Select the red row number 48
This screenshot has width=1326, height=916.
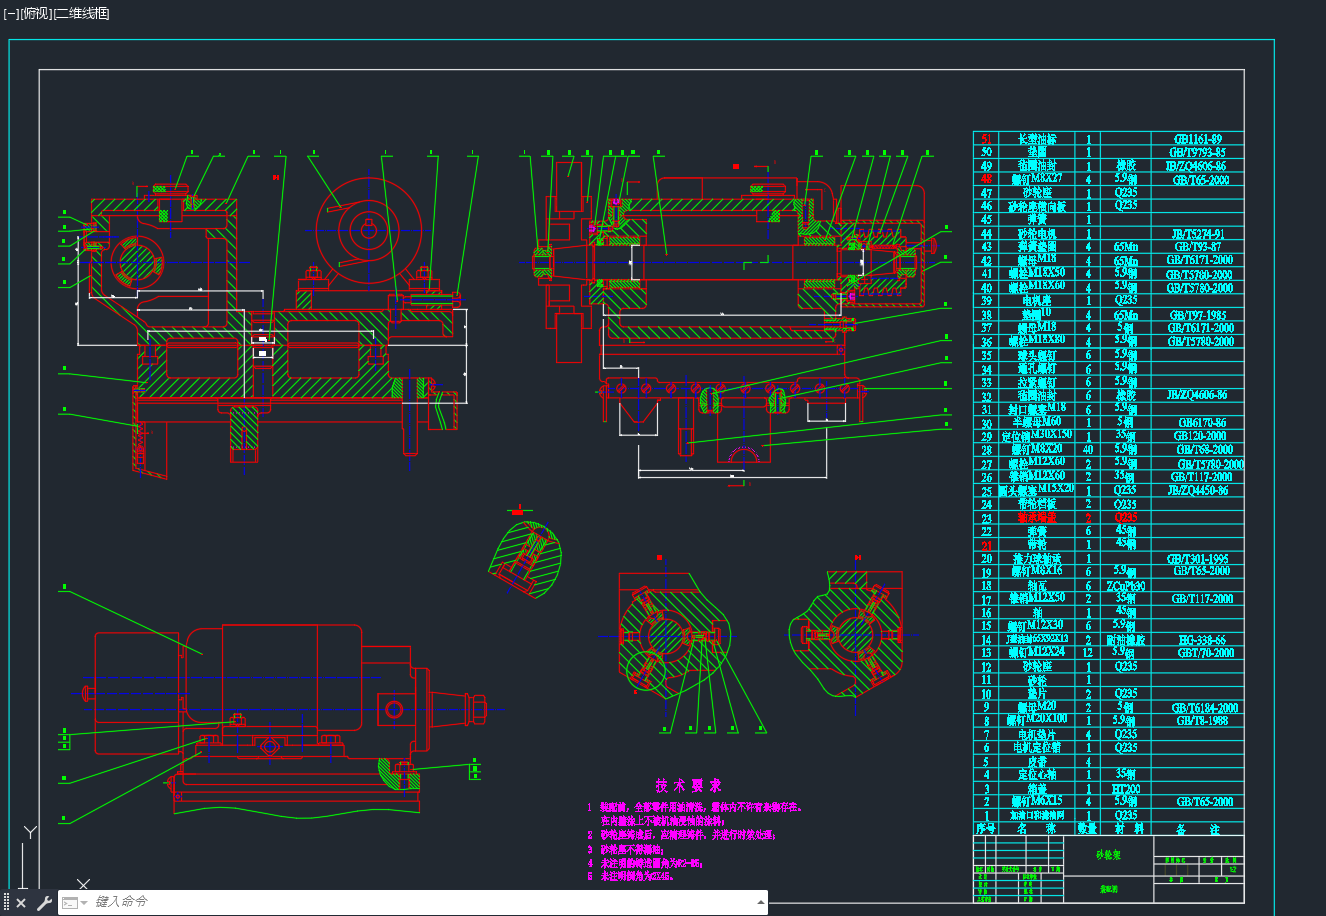point(987,180)
